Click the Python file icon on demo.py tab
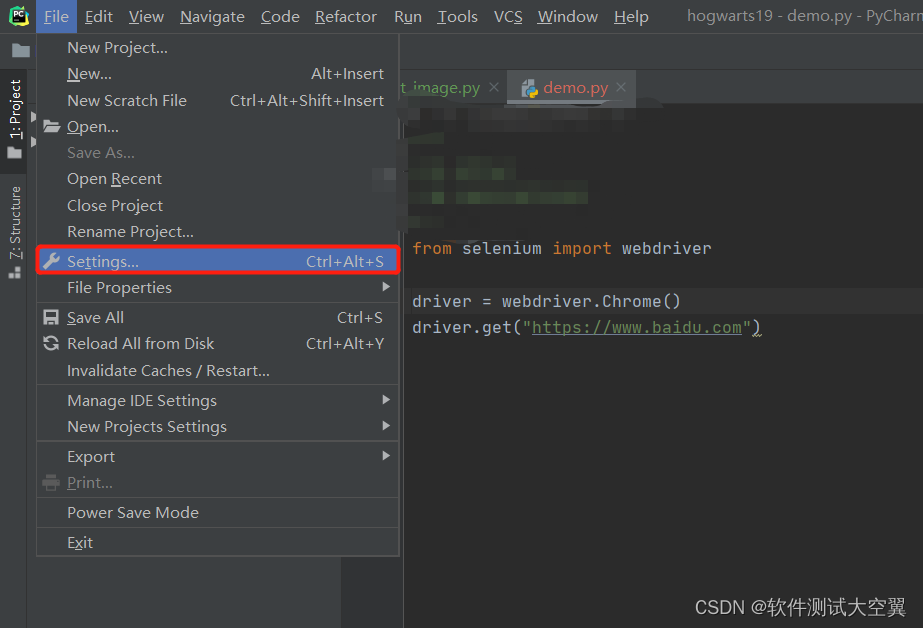Viewport: 923px width, 628px height. point(529,88)
